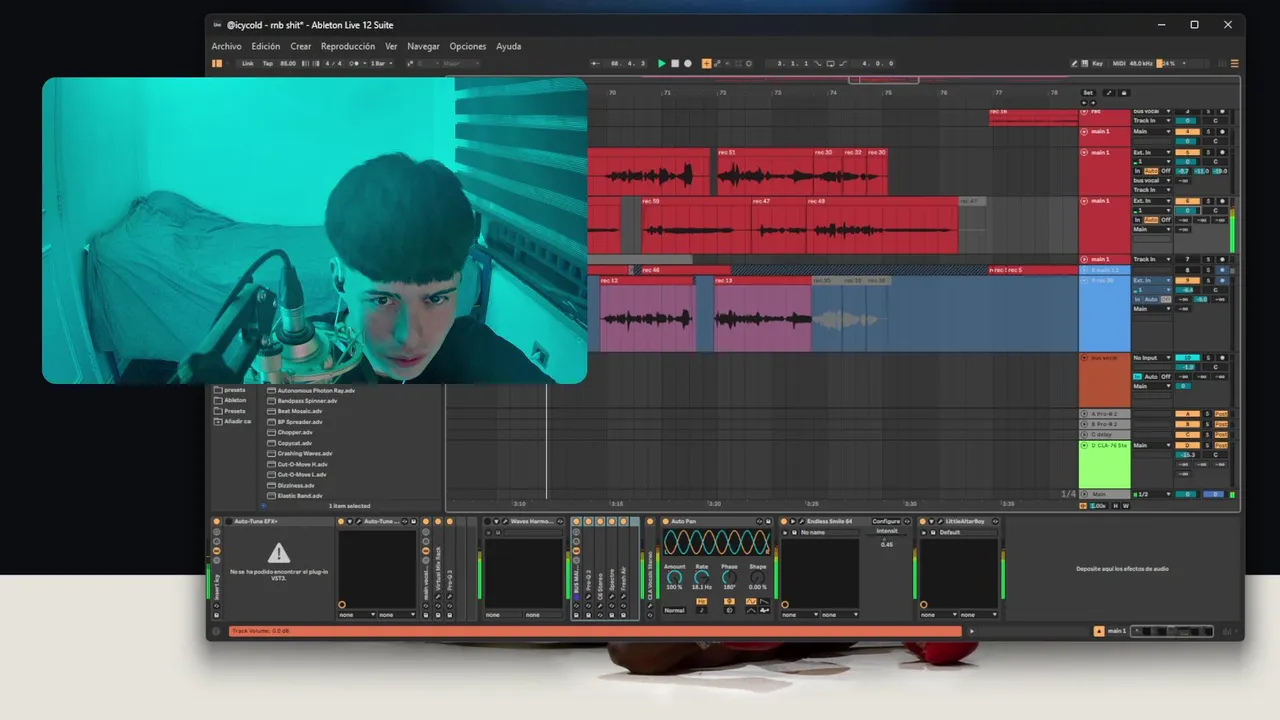1280x720 pixels.
Task: Toggle the Waves Harmo device activator
Action: [486, 521]
